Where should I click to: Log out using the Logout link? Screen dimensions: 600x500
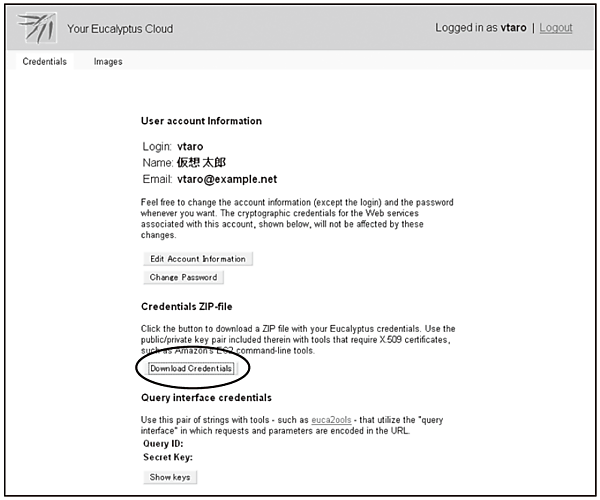556,28
